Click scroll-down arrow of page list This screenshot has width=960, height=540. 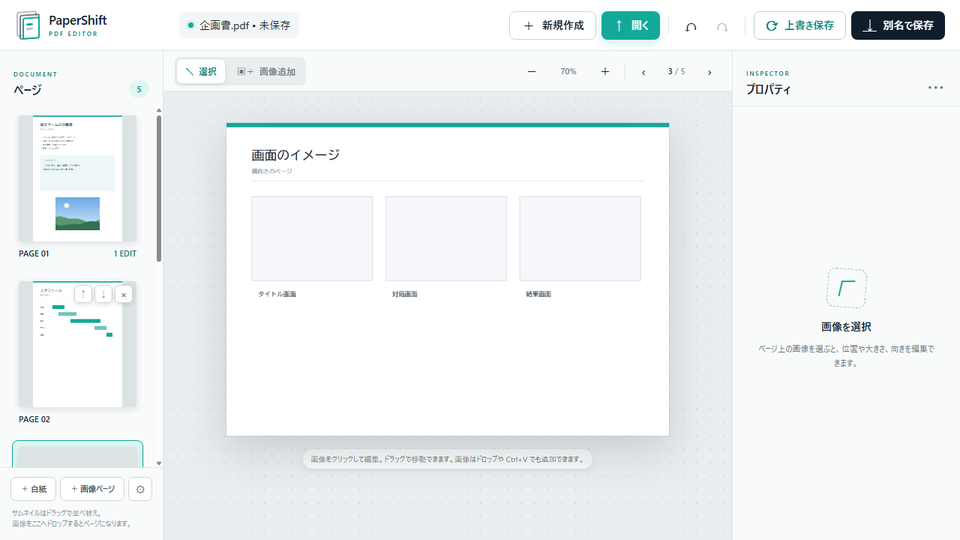pos(159,463)
